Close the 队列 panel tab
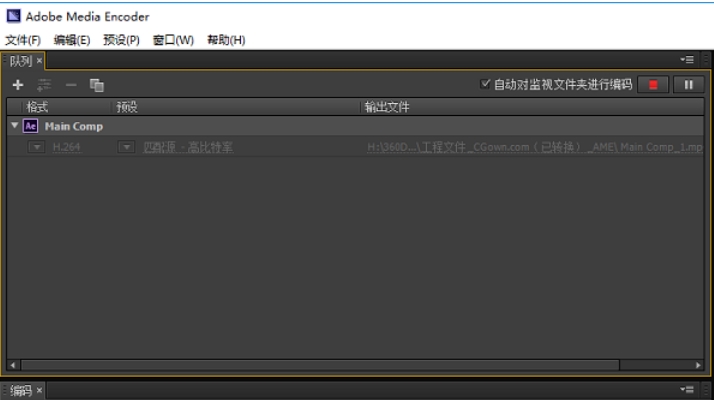This screenshot has height=400, width=714. 39,61
